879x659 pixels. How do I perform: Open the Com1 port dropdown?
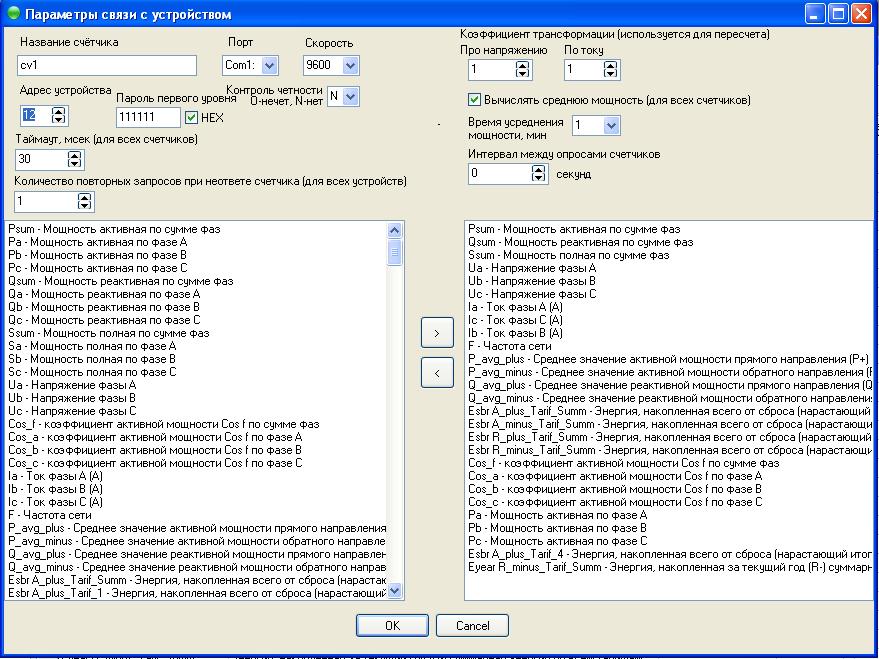click(268, 66)
